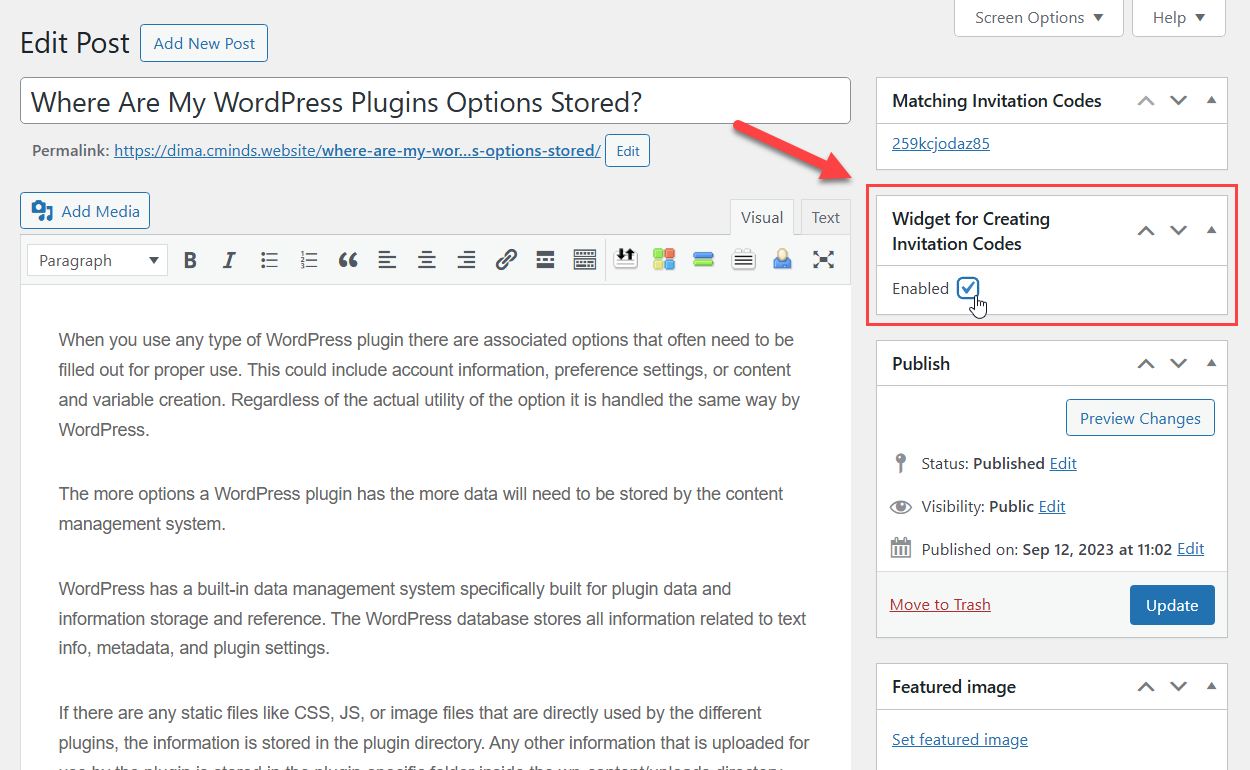This screenshot has height=770, width=1250.
Task: Toggle the toolbar kitchen sink icon
Action: (x=585, y=260)
